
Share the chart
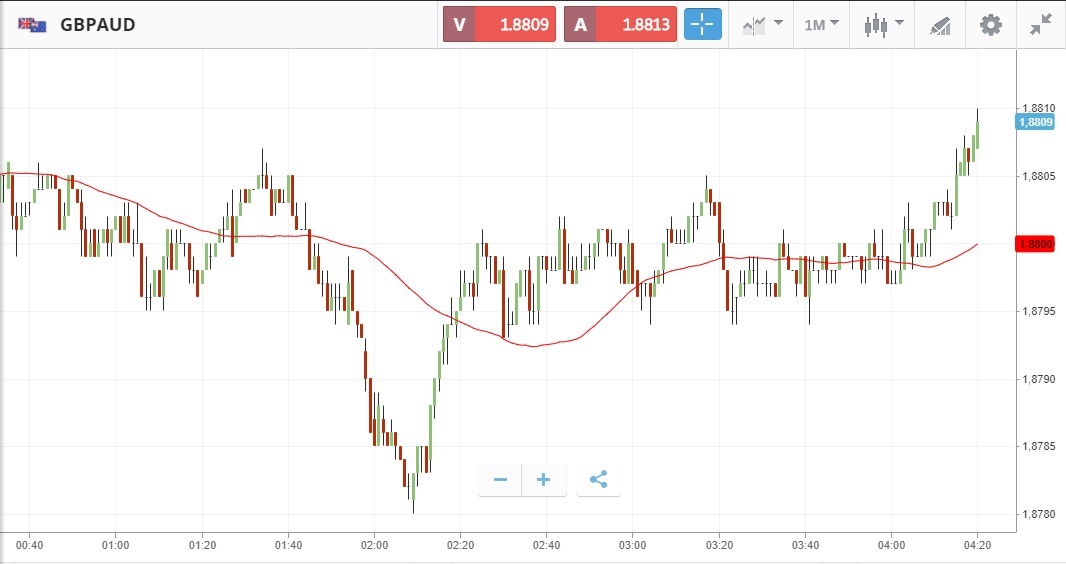598,480
